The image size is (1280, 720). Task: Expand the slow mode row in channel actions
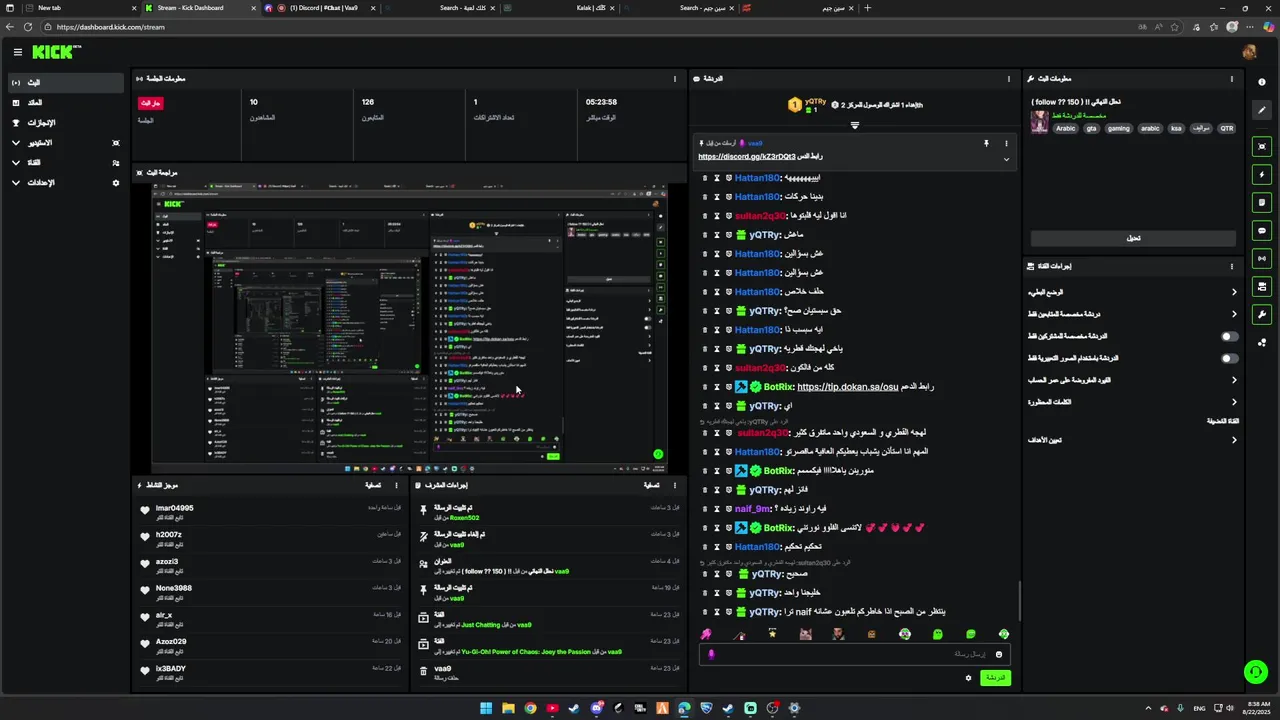[1132, 292]
